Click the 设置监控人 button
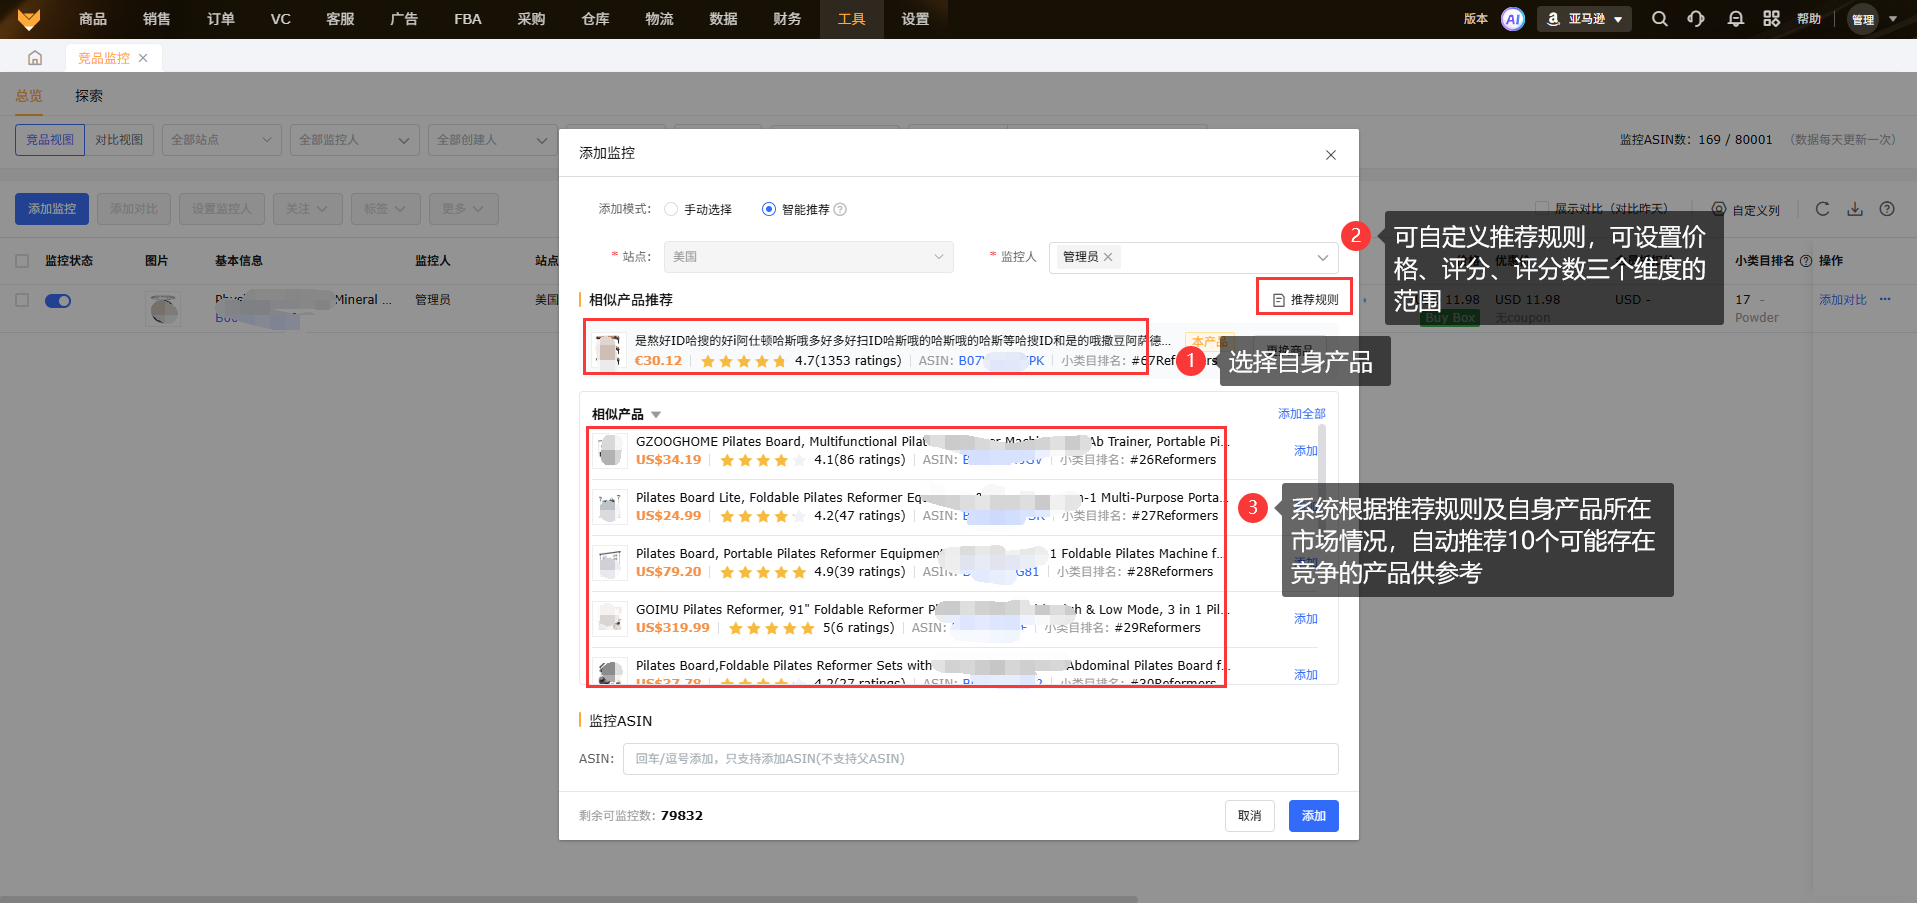This screenshot has width=1917, height=903. 221,209
